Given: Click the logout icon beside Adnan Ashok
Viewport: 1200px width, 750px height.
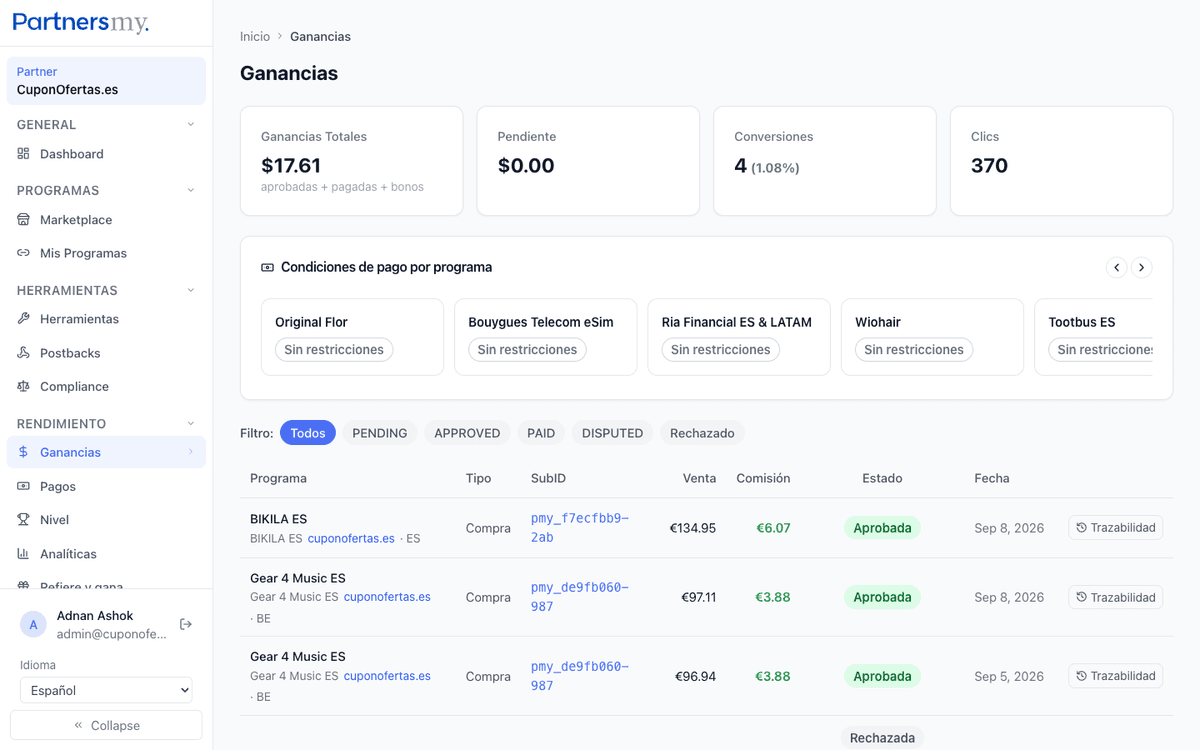Looking at the screenshot, I should (x=186, y=624).
